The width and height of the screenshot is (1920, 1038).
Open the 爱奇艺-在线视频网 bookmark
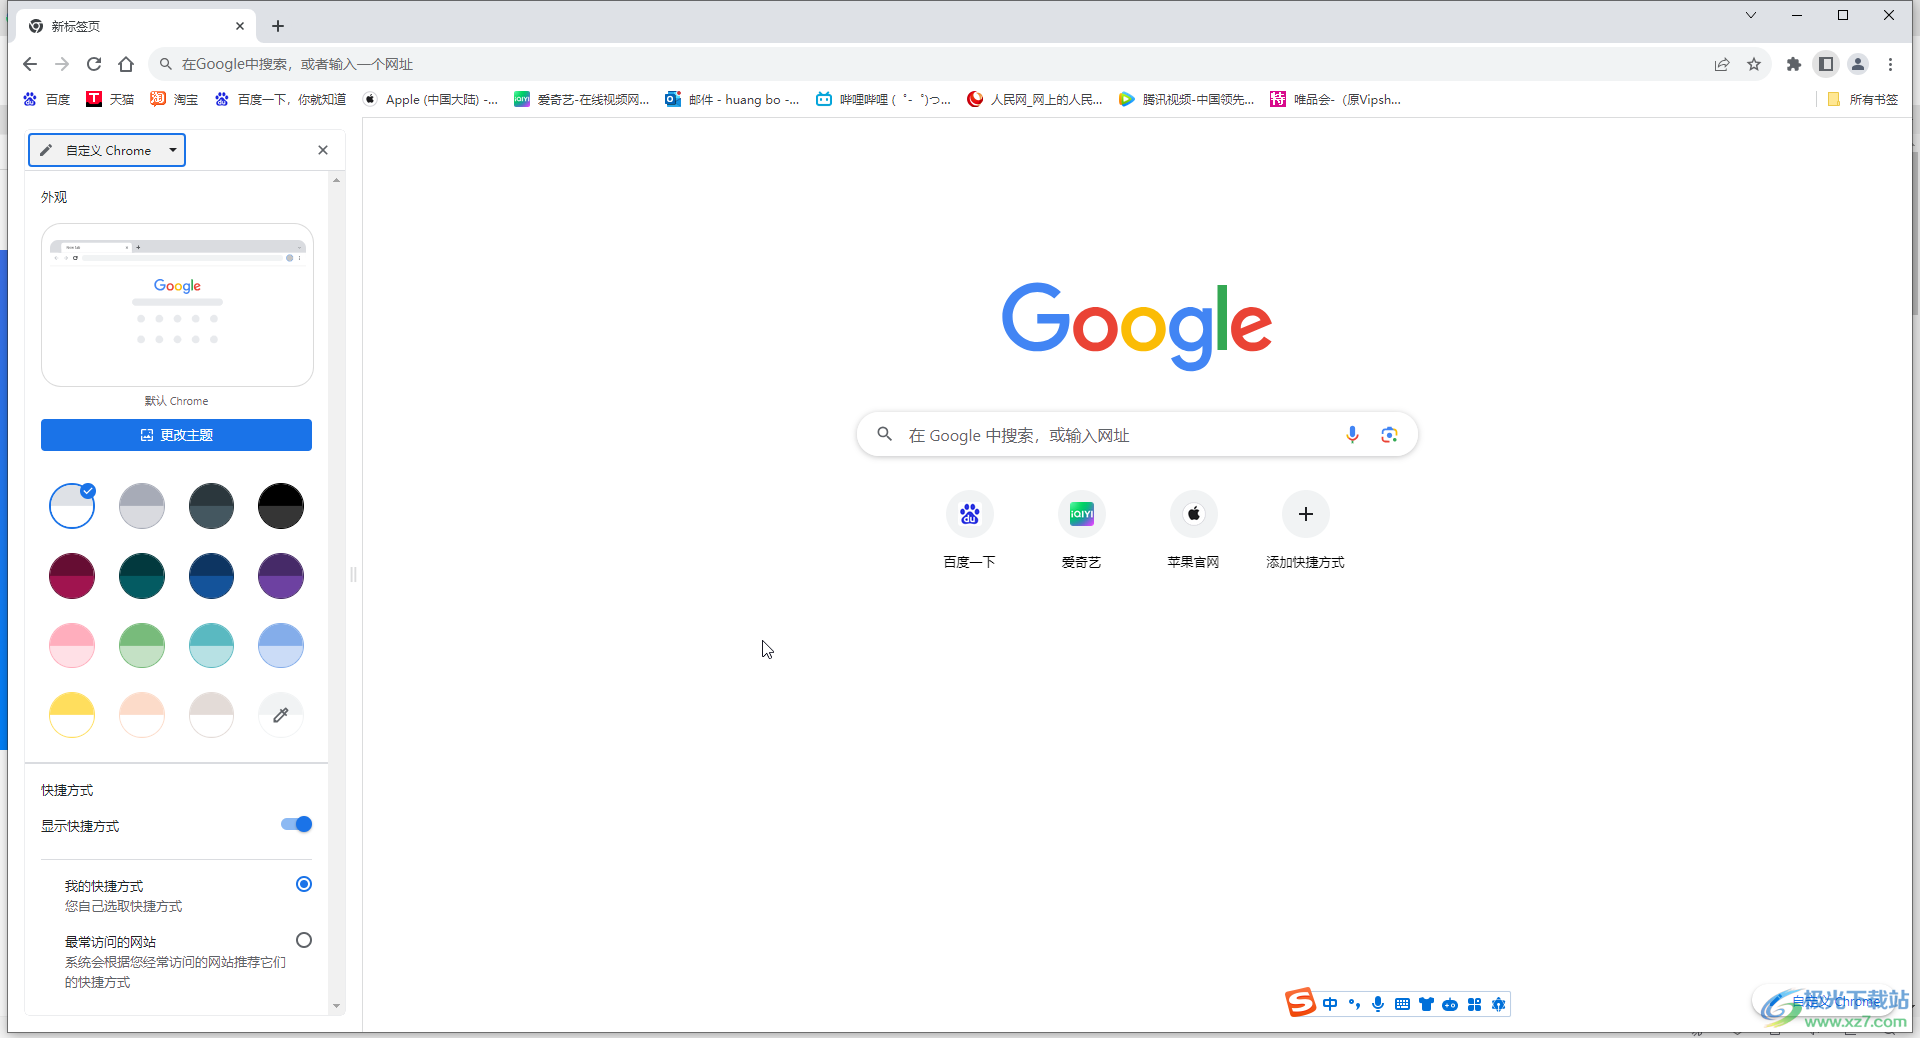582,99
